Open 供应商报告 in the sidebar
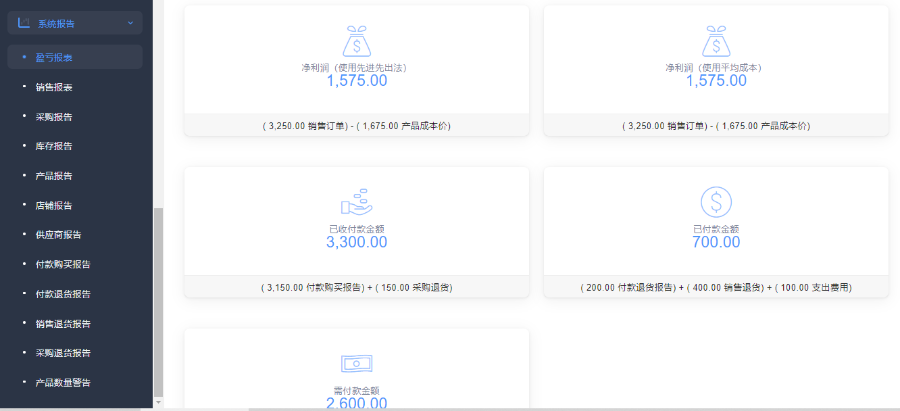900x411 pixels. [x=59, y=235]
